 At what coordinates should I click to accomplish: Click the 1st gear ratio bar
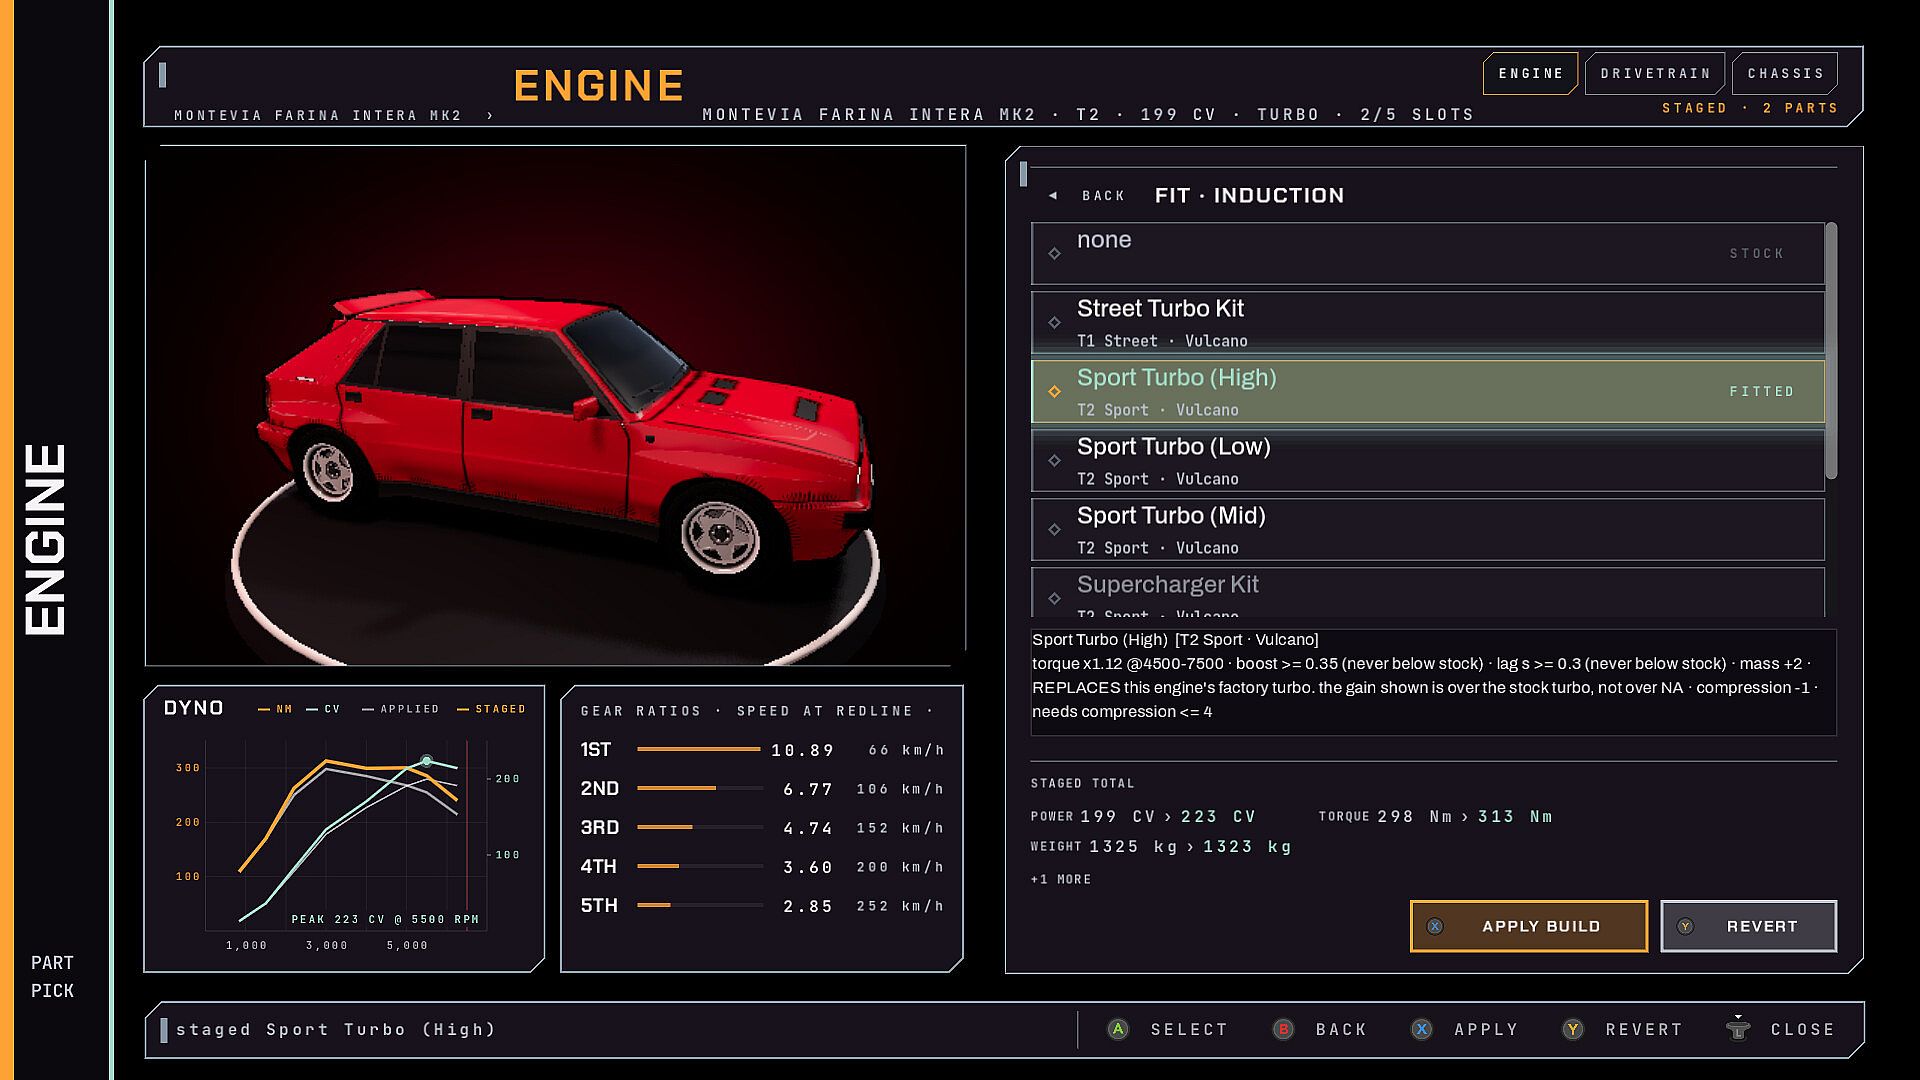pos(699,749)
